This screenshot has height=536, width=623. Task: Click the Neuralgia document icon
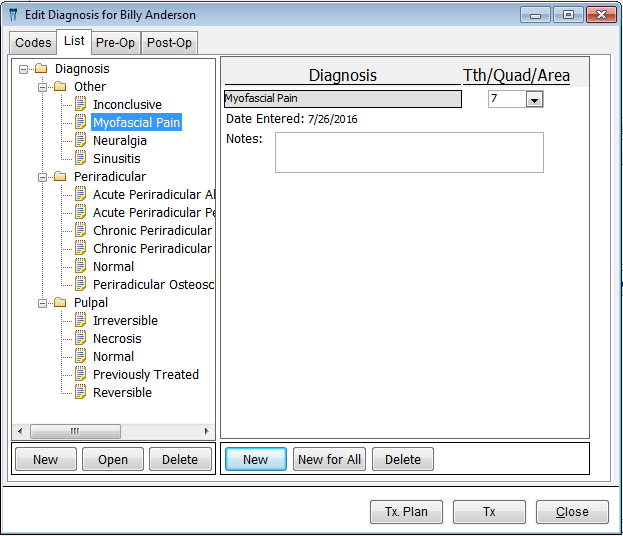(81, 141)
